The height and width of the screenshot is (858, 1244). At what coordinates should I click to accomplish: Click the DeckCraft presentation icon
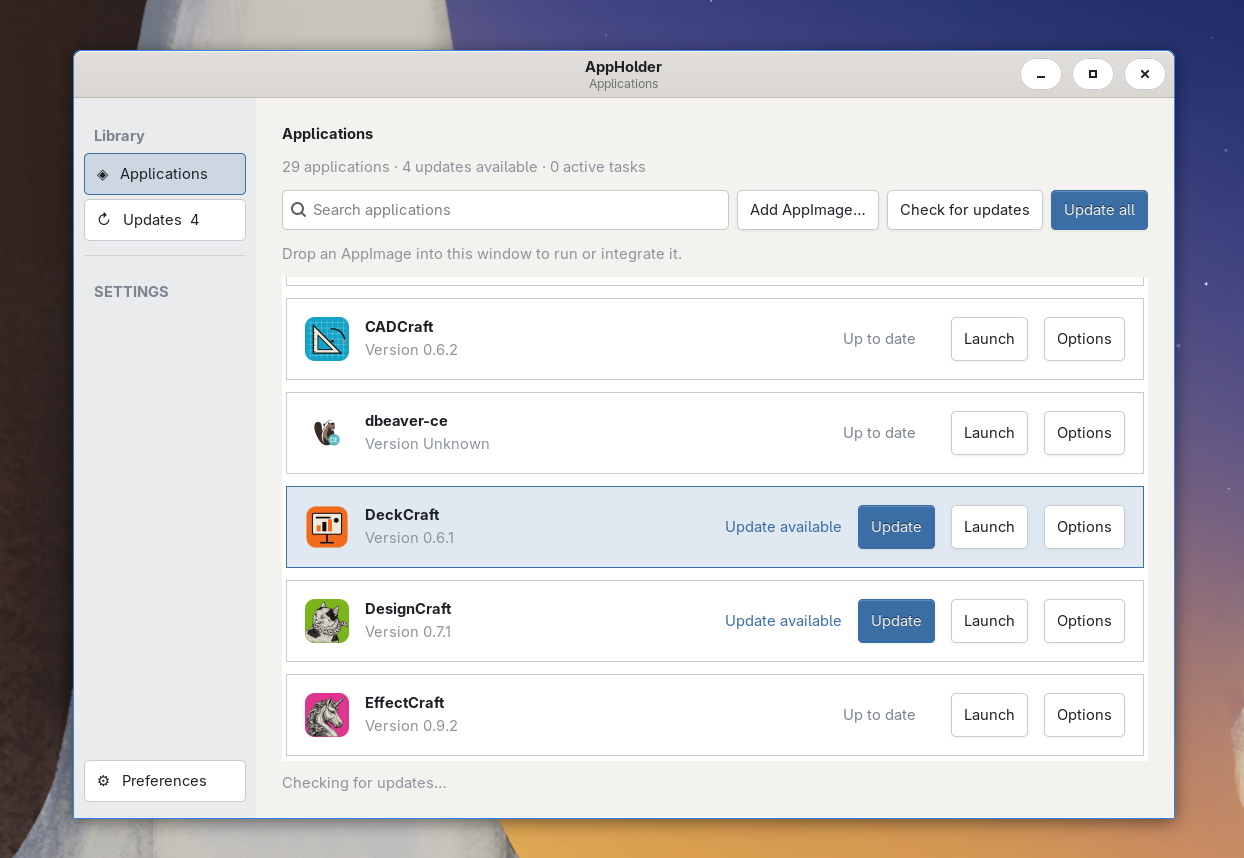[x=327, y=527]
